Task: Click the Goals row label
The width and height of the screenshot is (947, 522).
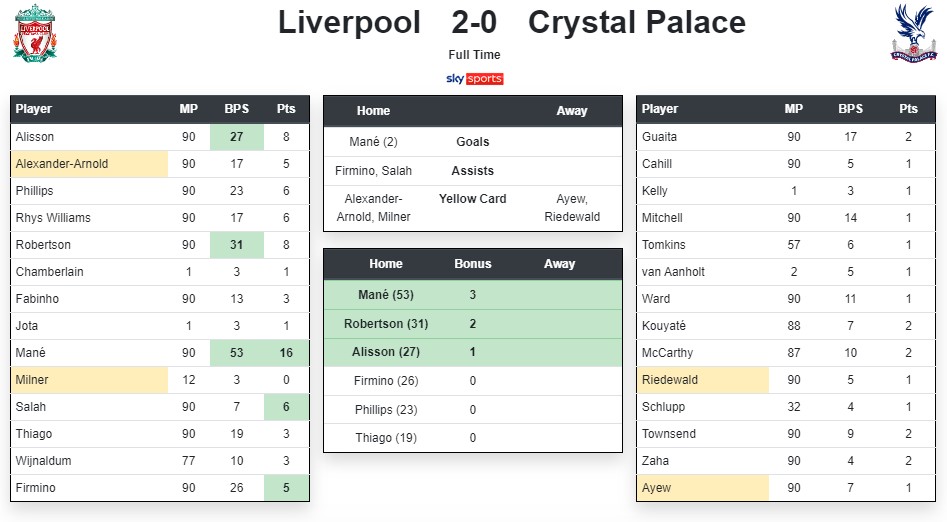Action: click(473, 142)
